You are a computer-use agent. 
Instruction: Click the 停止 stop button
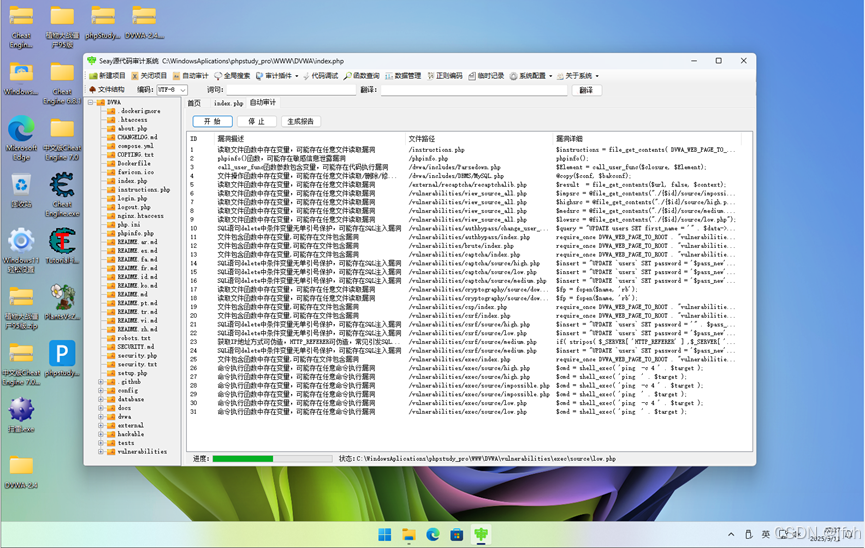tap(257, 121)
